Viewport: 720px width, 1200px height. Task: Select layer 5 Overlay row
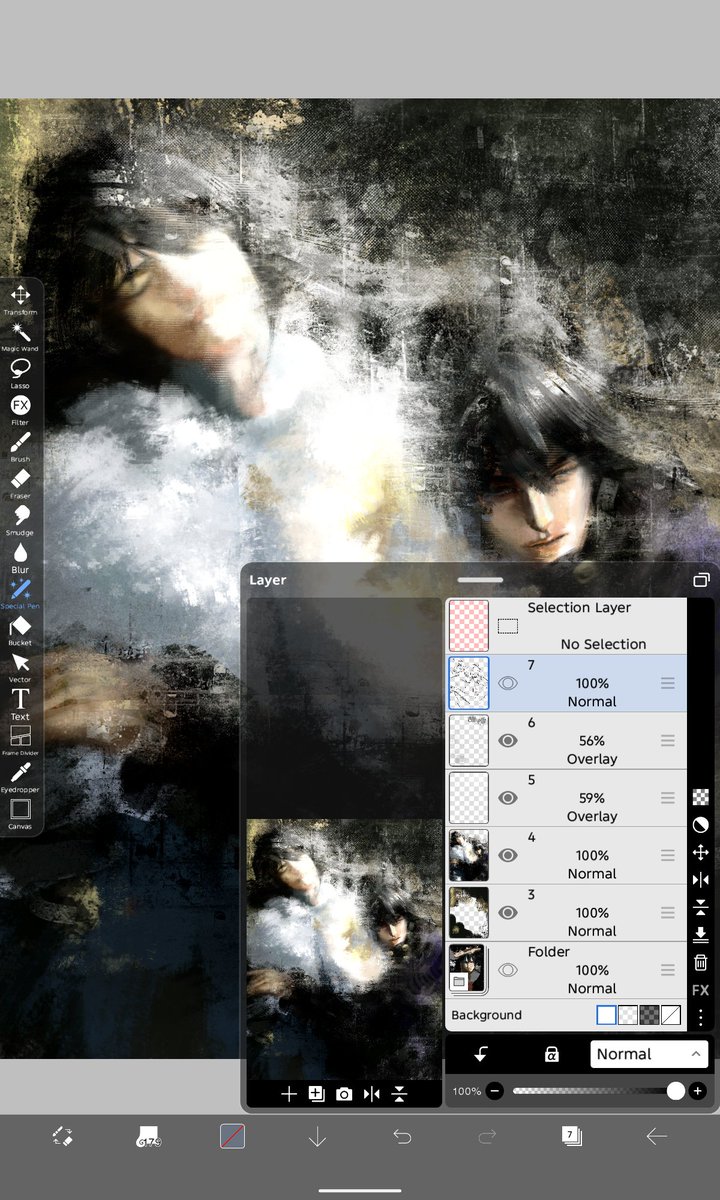pos(567,798)
